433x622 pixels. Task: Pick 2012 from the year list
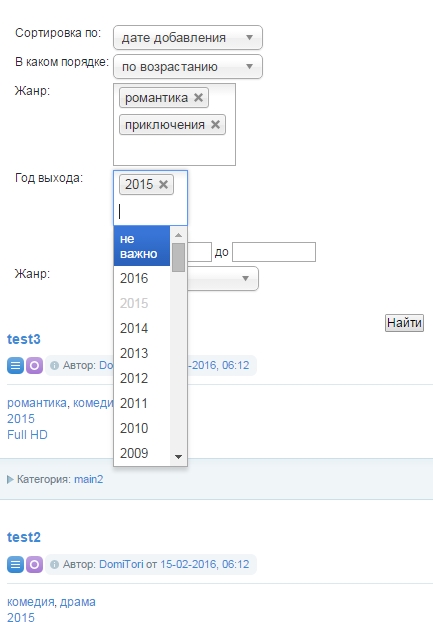[142, 378]
